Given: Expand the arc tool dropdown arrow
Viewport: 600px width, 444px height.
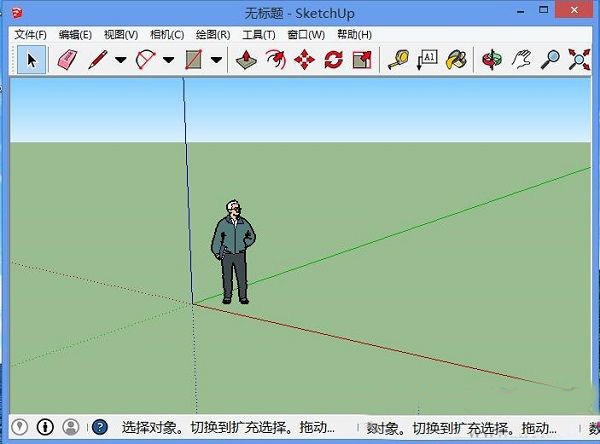Looking at the screenshot, I should point(168,60).
